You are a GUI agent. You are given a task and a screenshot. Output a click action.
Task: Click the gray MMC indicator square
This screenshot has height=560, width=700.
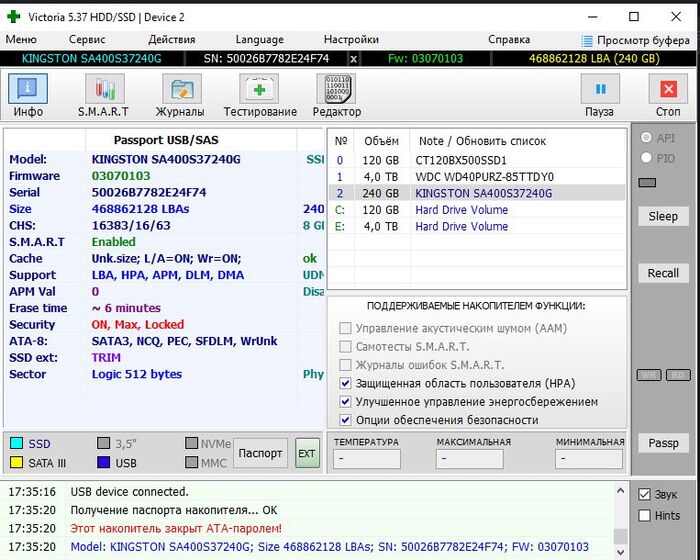(x=192, y=462)
